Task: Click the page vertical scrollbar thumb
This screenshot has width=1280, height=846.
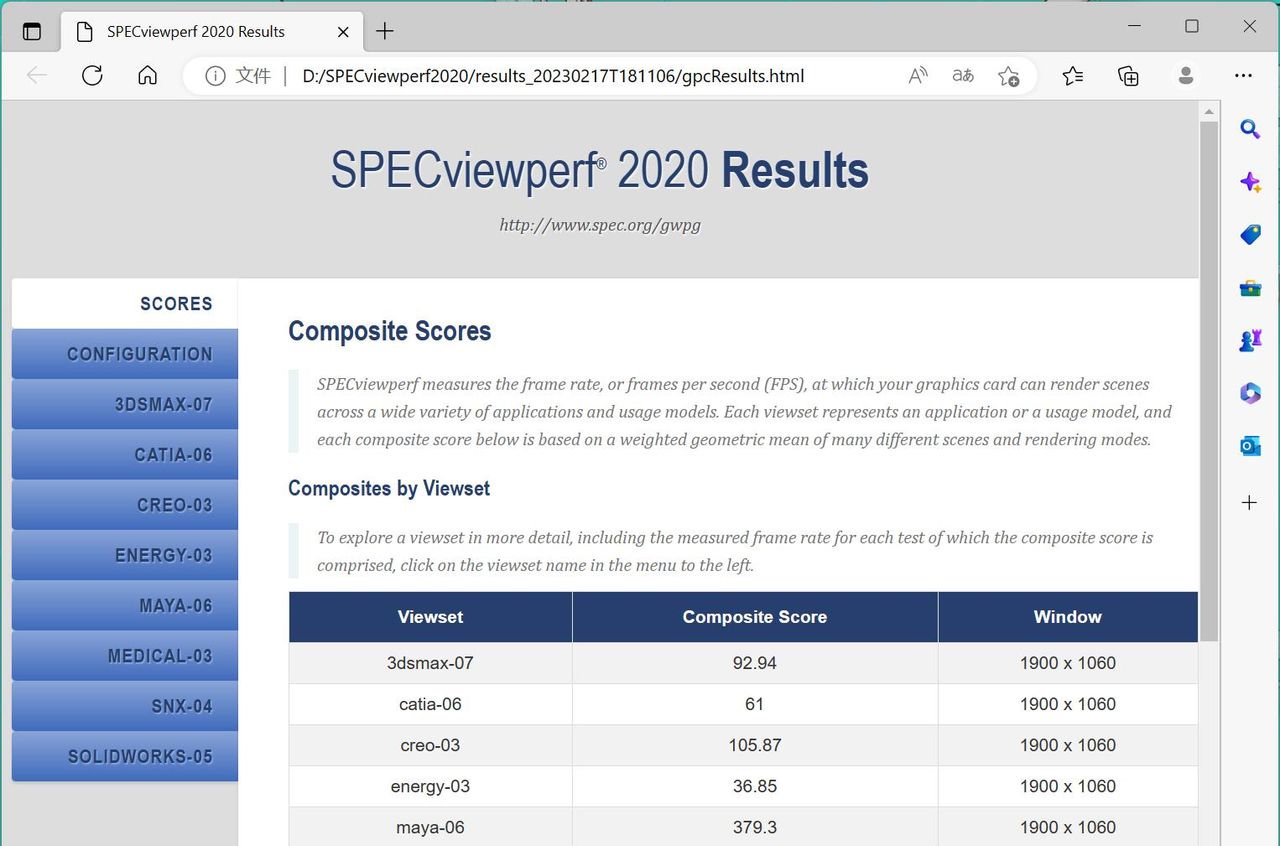Action: tap(1209, 381)
